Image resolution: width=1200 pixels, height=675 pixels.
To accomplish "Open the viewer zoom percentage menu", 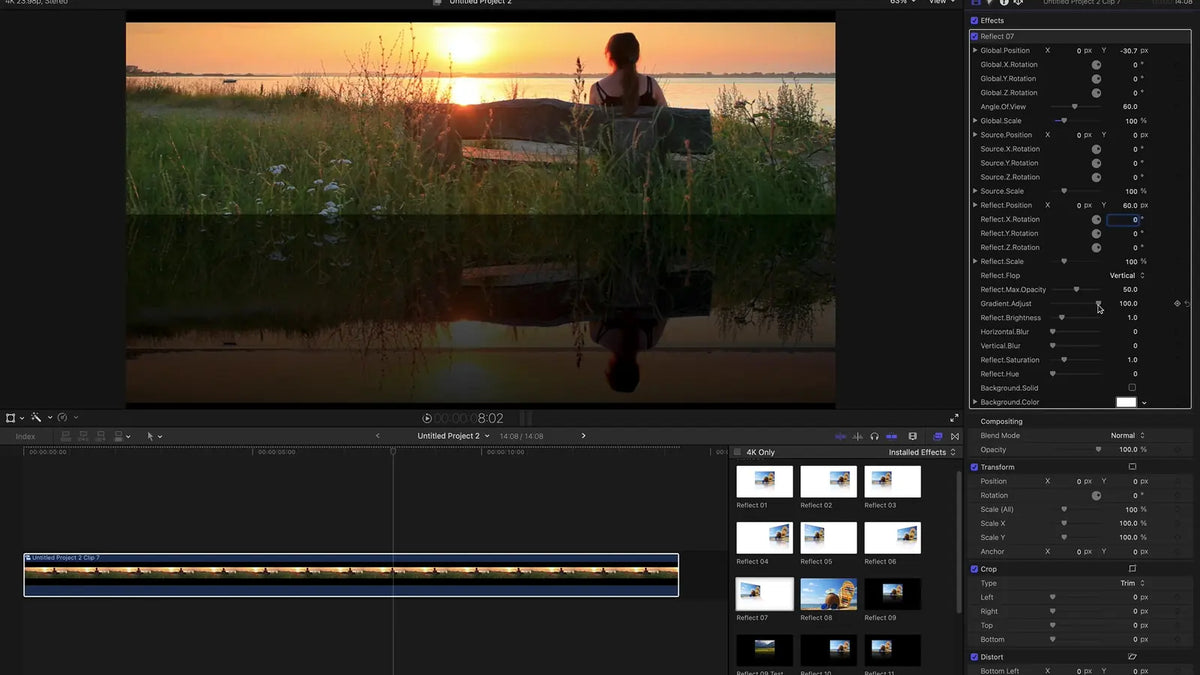I will 902,2.
